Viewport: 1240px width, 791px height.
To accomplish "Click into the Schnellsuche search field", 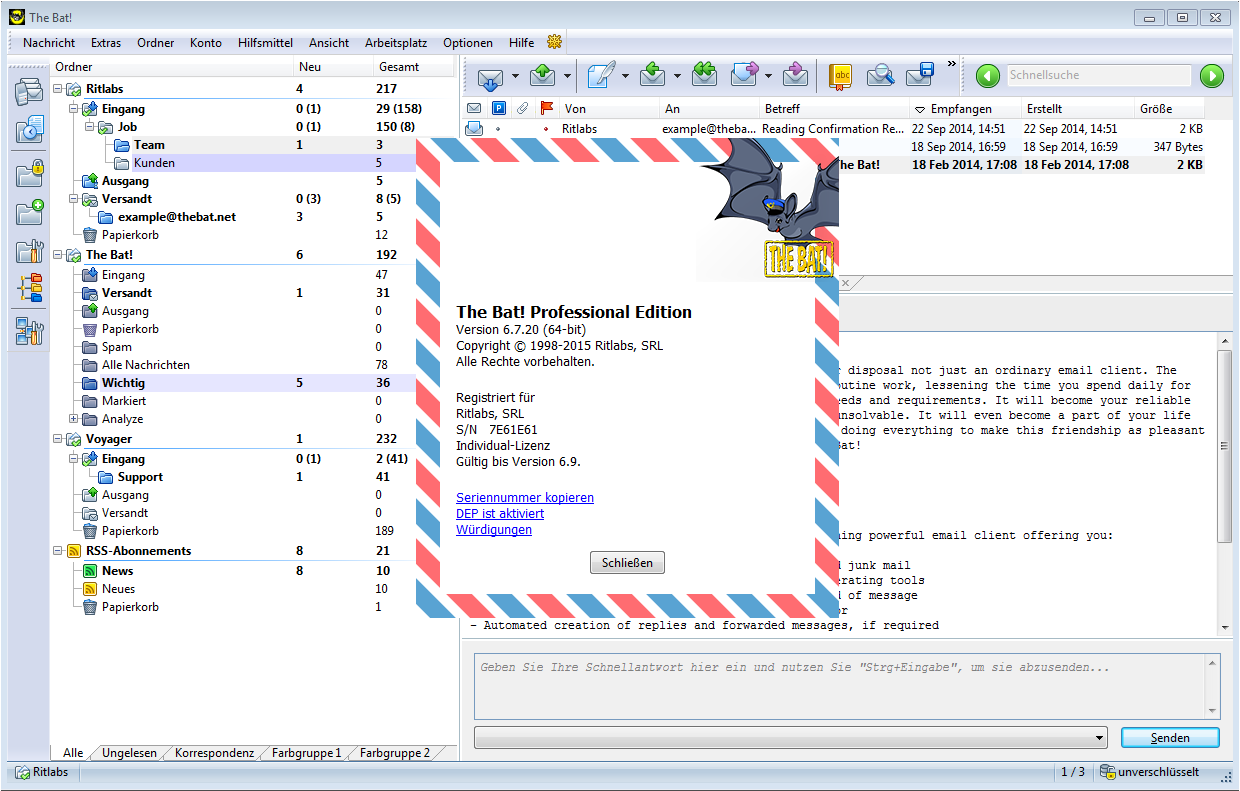I will pos(1098,76).
